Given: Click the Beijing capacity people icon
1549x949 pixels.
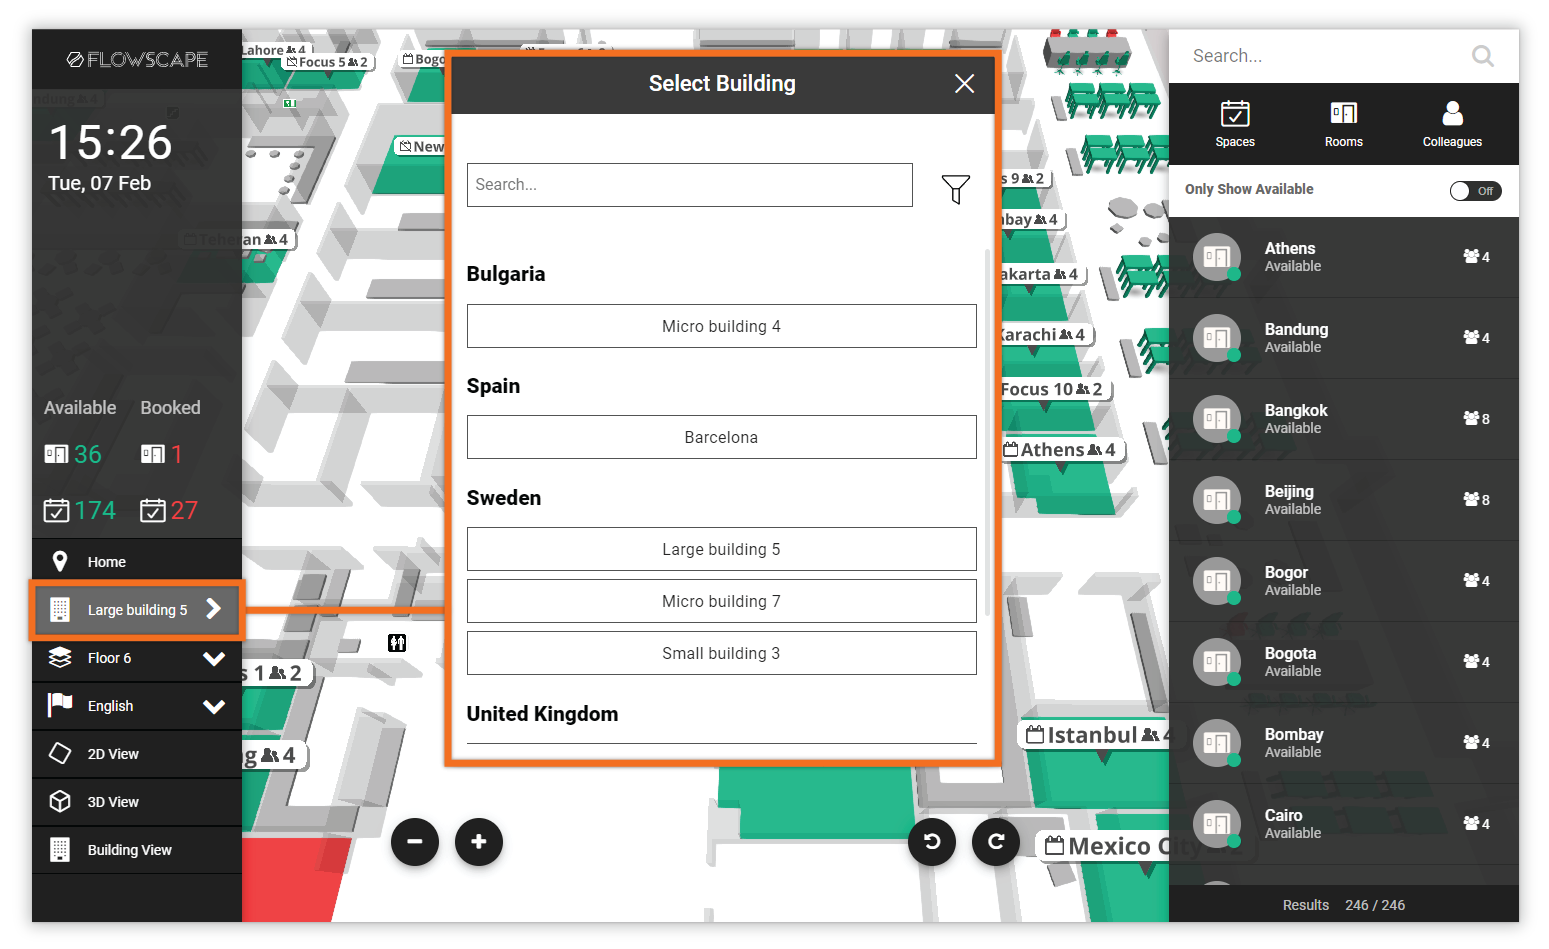Looking at the screenshot, I should [x=1471, y=499].
